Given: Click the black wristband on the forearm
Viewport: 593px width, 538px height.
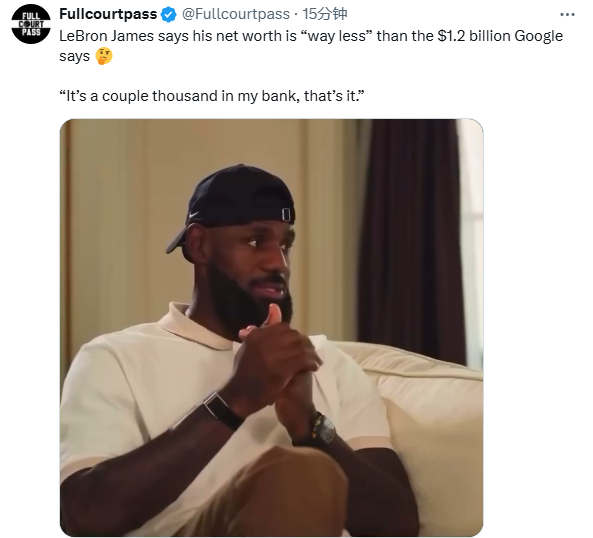Looking at the screenshot, I should coord(223,411).
